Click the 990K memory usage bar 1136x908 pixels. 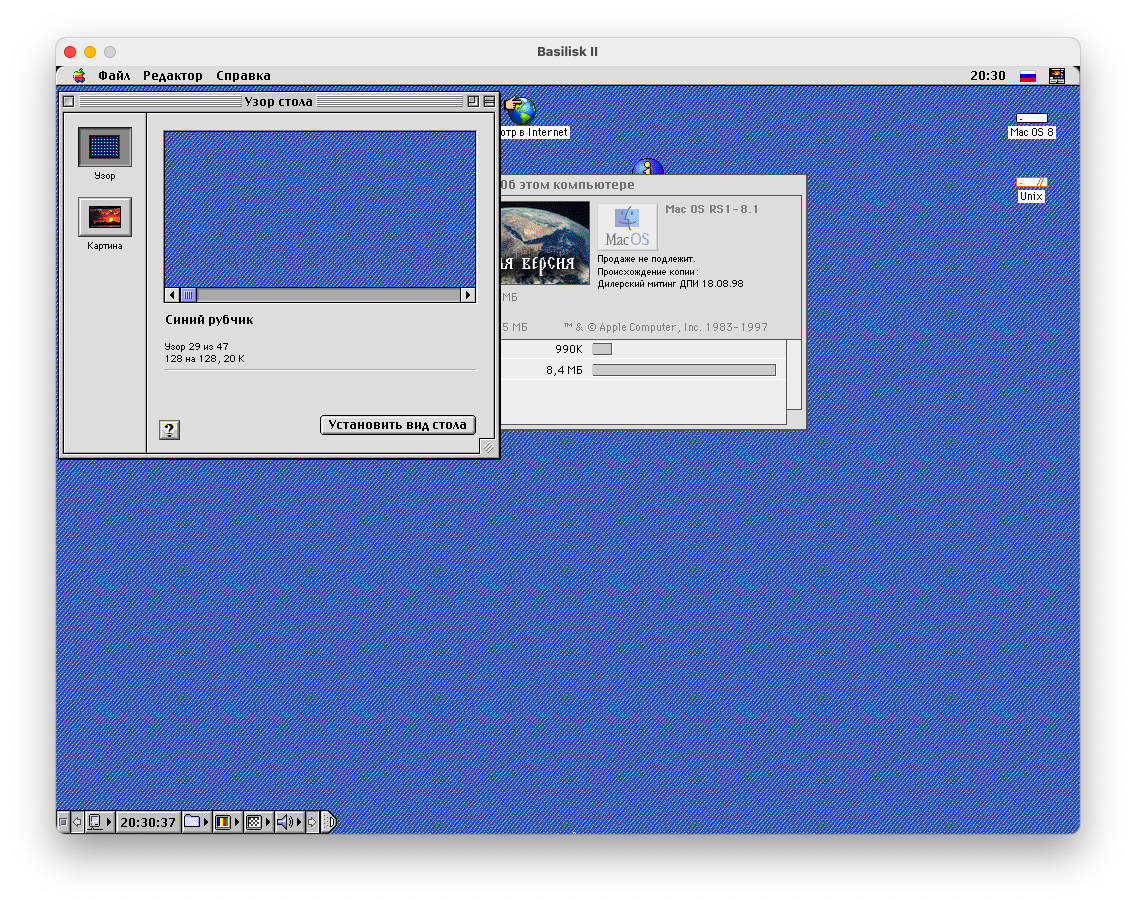(602, 349)
